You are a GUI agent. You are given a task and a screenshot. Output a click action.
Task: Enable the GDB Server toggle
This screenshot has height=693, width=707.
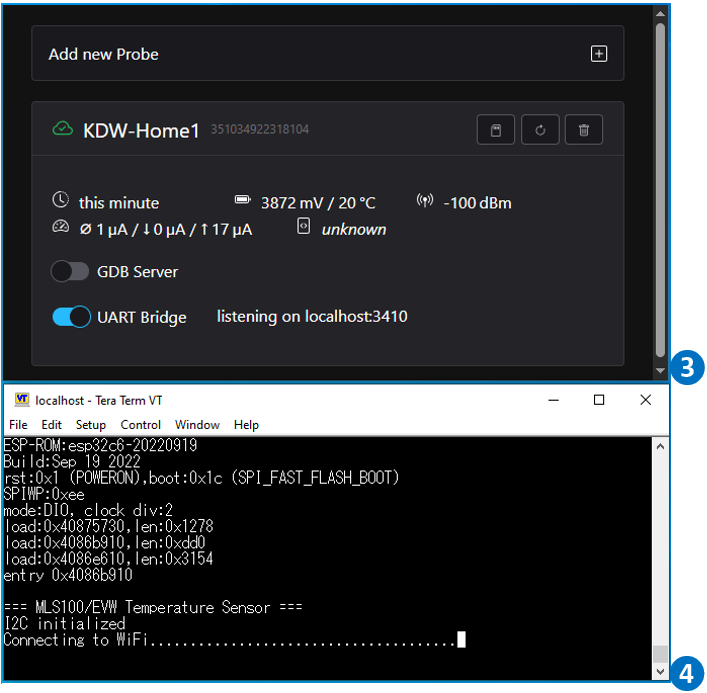click(x=71, y=271)
